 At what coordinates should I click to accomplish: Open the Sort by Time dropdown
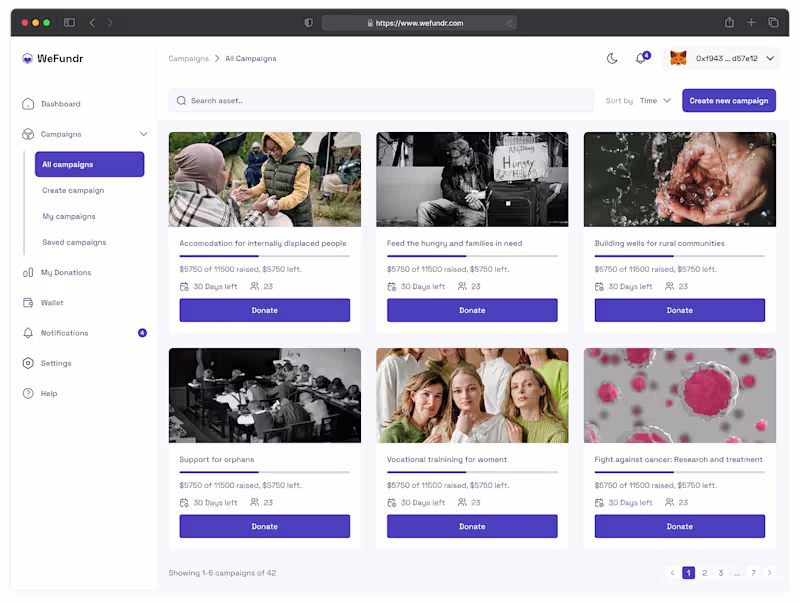pyautogui.click(x=655, y=100)
